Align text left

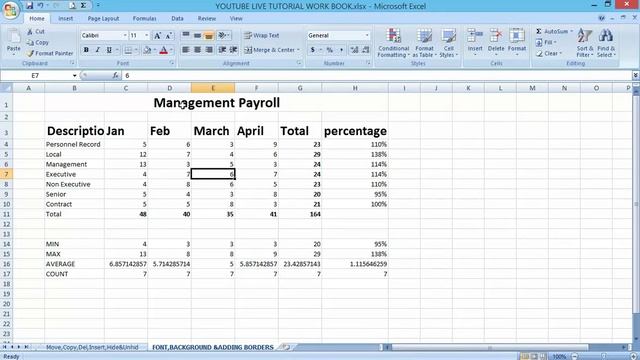[x=186, y=50]
